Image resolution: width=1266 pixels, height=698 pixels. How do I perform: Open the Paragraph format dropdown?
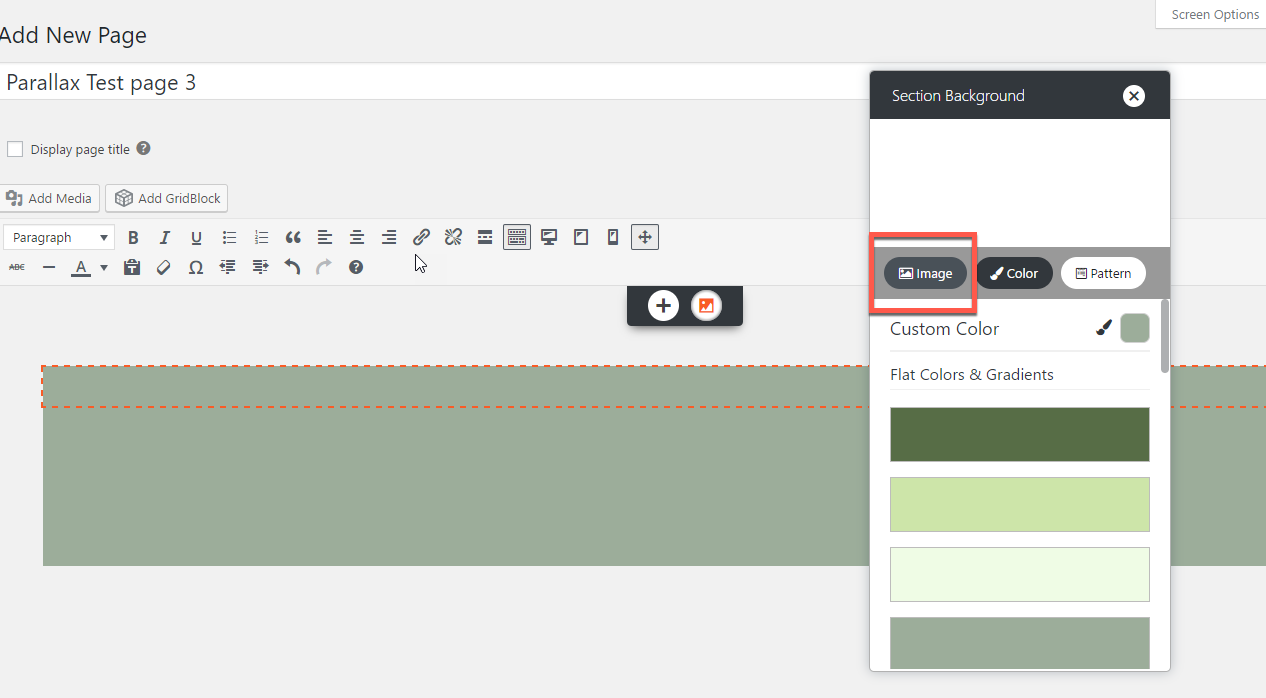59,237
